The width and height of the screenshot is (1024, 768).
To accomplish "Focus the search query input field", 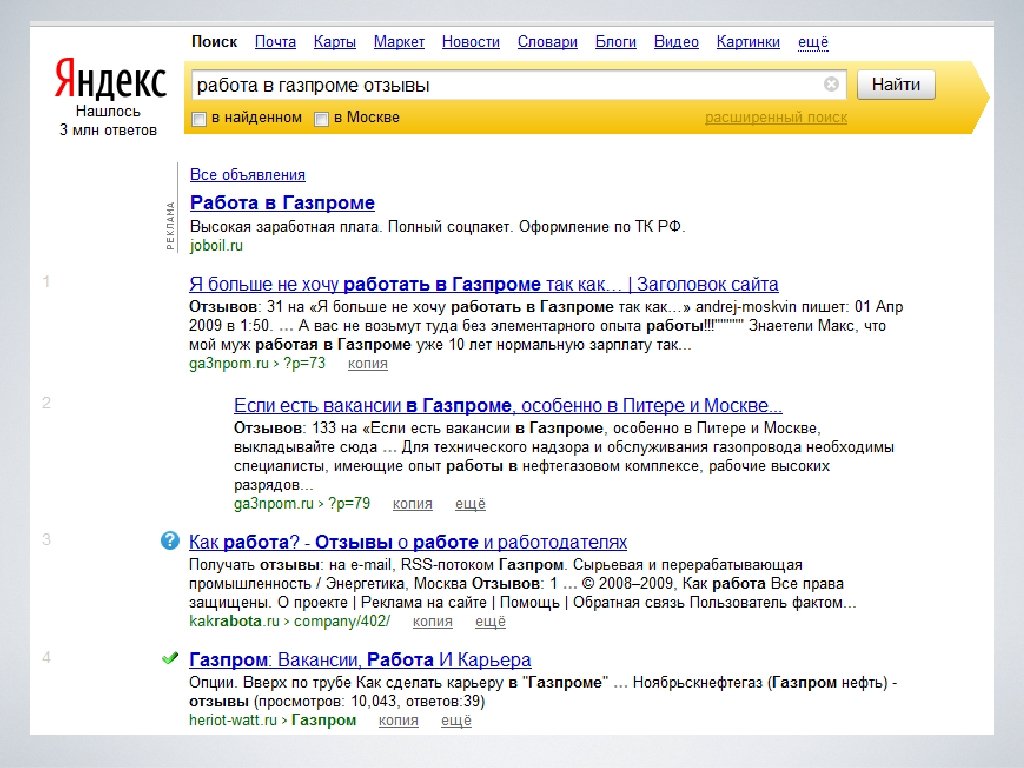I will pos(500,85).
